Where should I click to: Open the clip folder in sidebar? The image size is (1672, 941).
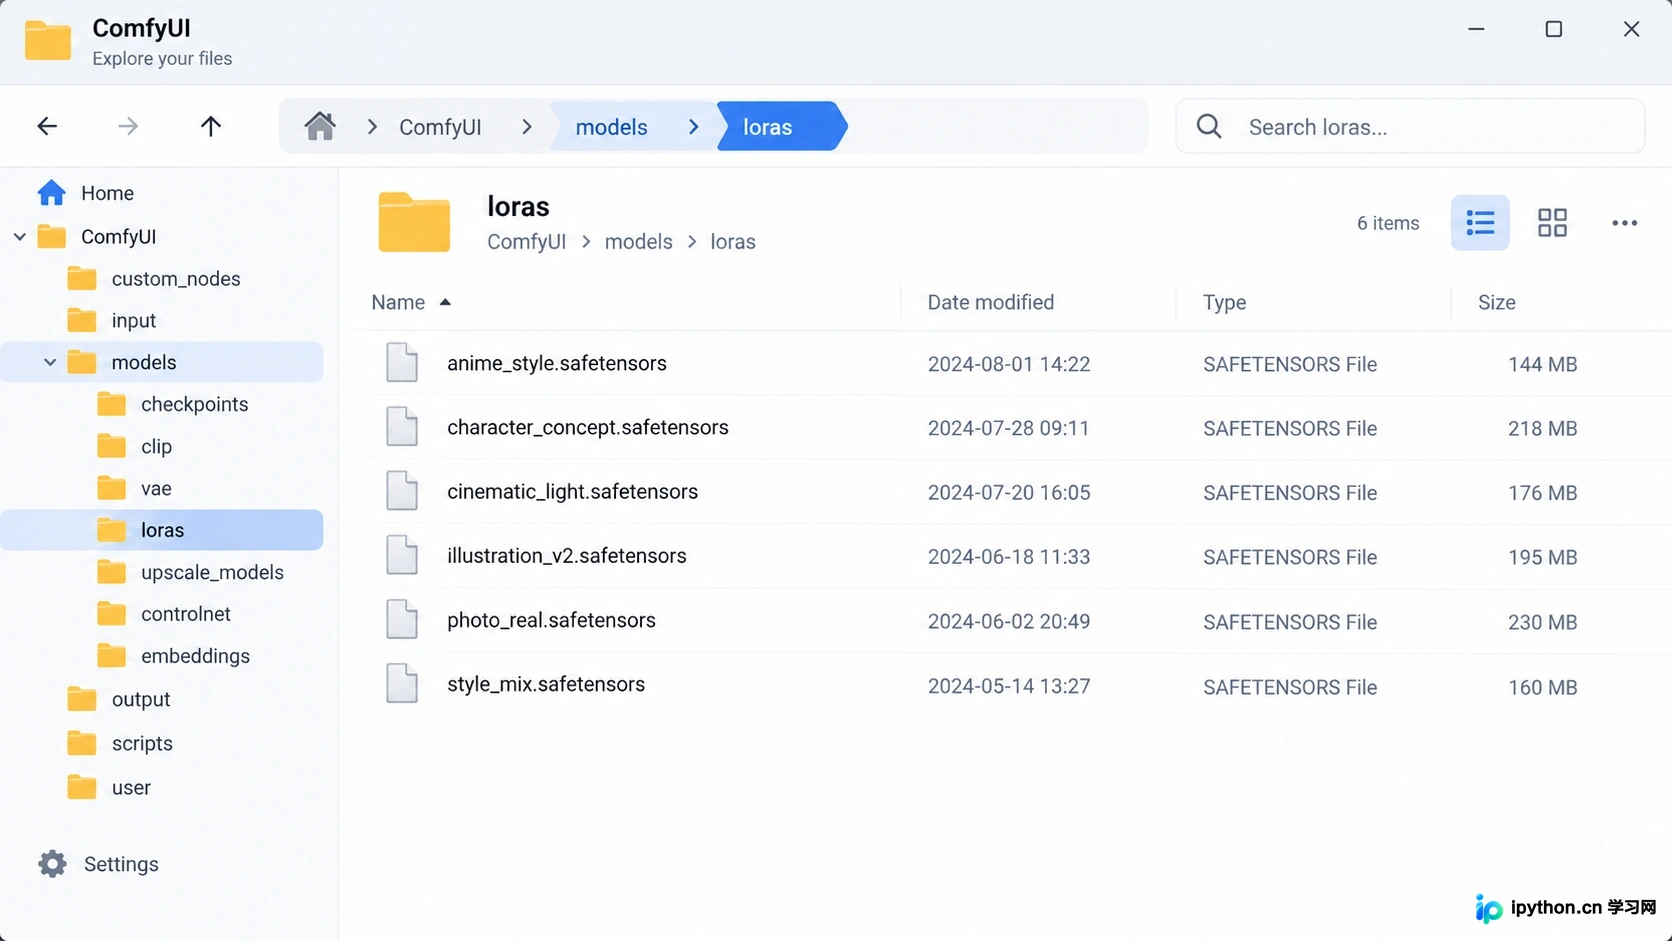[156, 446]
